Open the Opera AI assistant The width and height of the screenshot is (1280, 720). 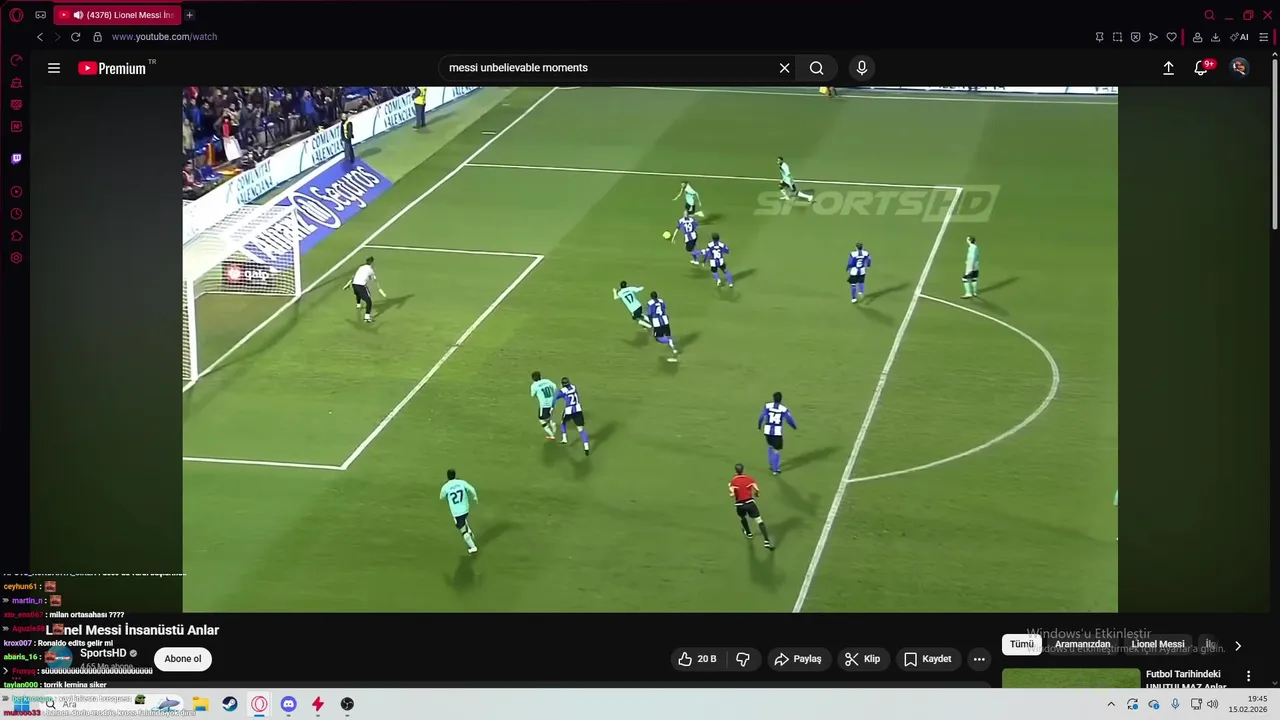click(x=1239, y=37)
